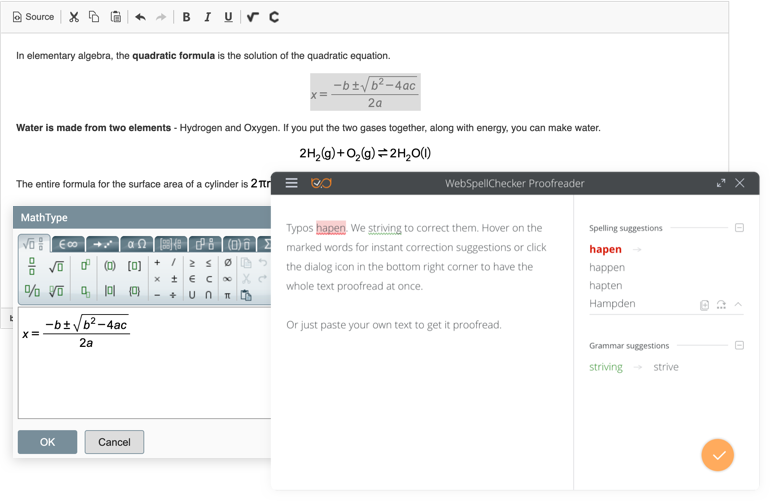Insert subset symbol in MathType

pyautogui.click(x=208, y=279)
